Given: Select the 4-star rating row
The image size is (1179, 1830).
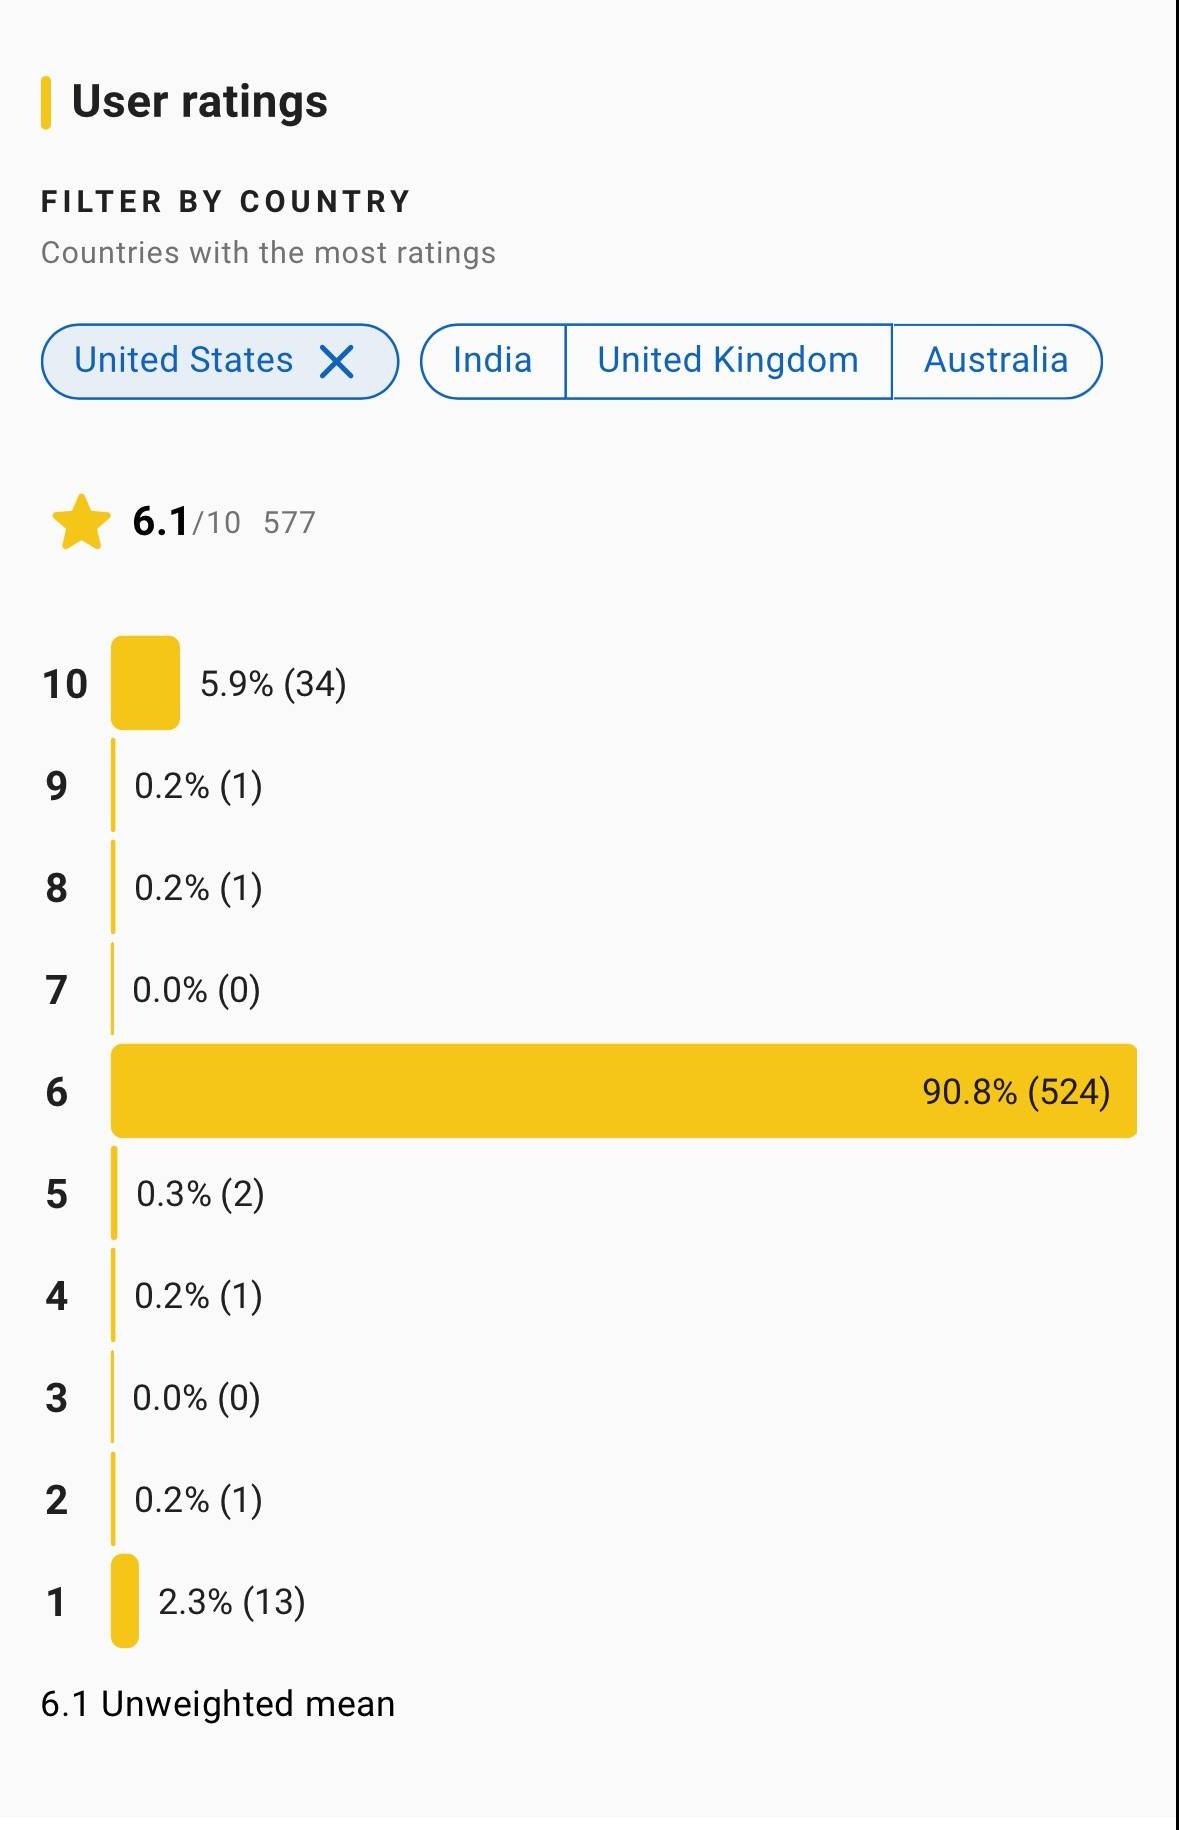Looking at the screenshot, I should tap(198, 1296).
